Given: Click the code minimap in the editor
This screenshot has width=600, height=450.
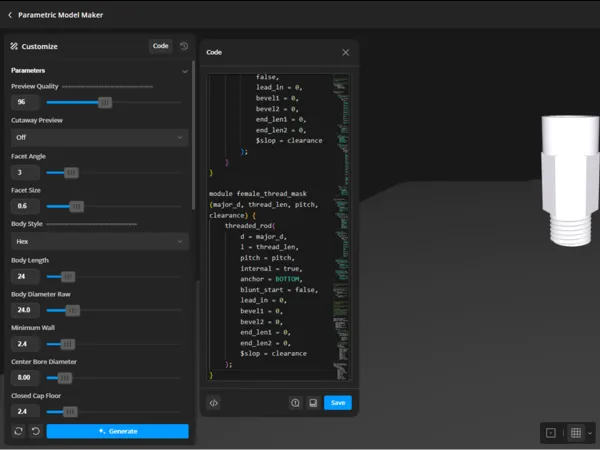Looking at the screenshot, I should [341, 227].
